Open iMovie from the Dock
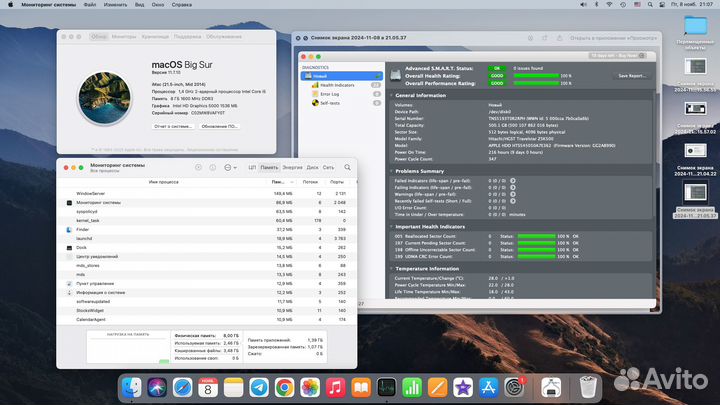 (463, 388)
